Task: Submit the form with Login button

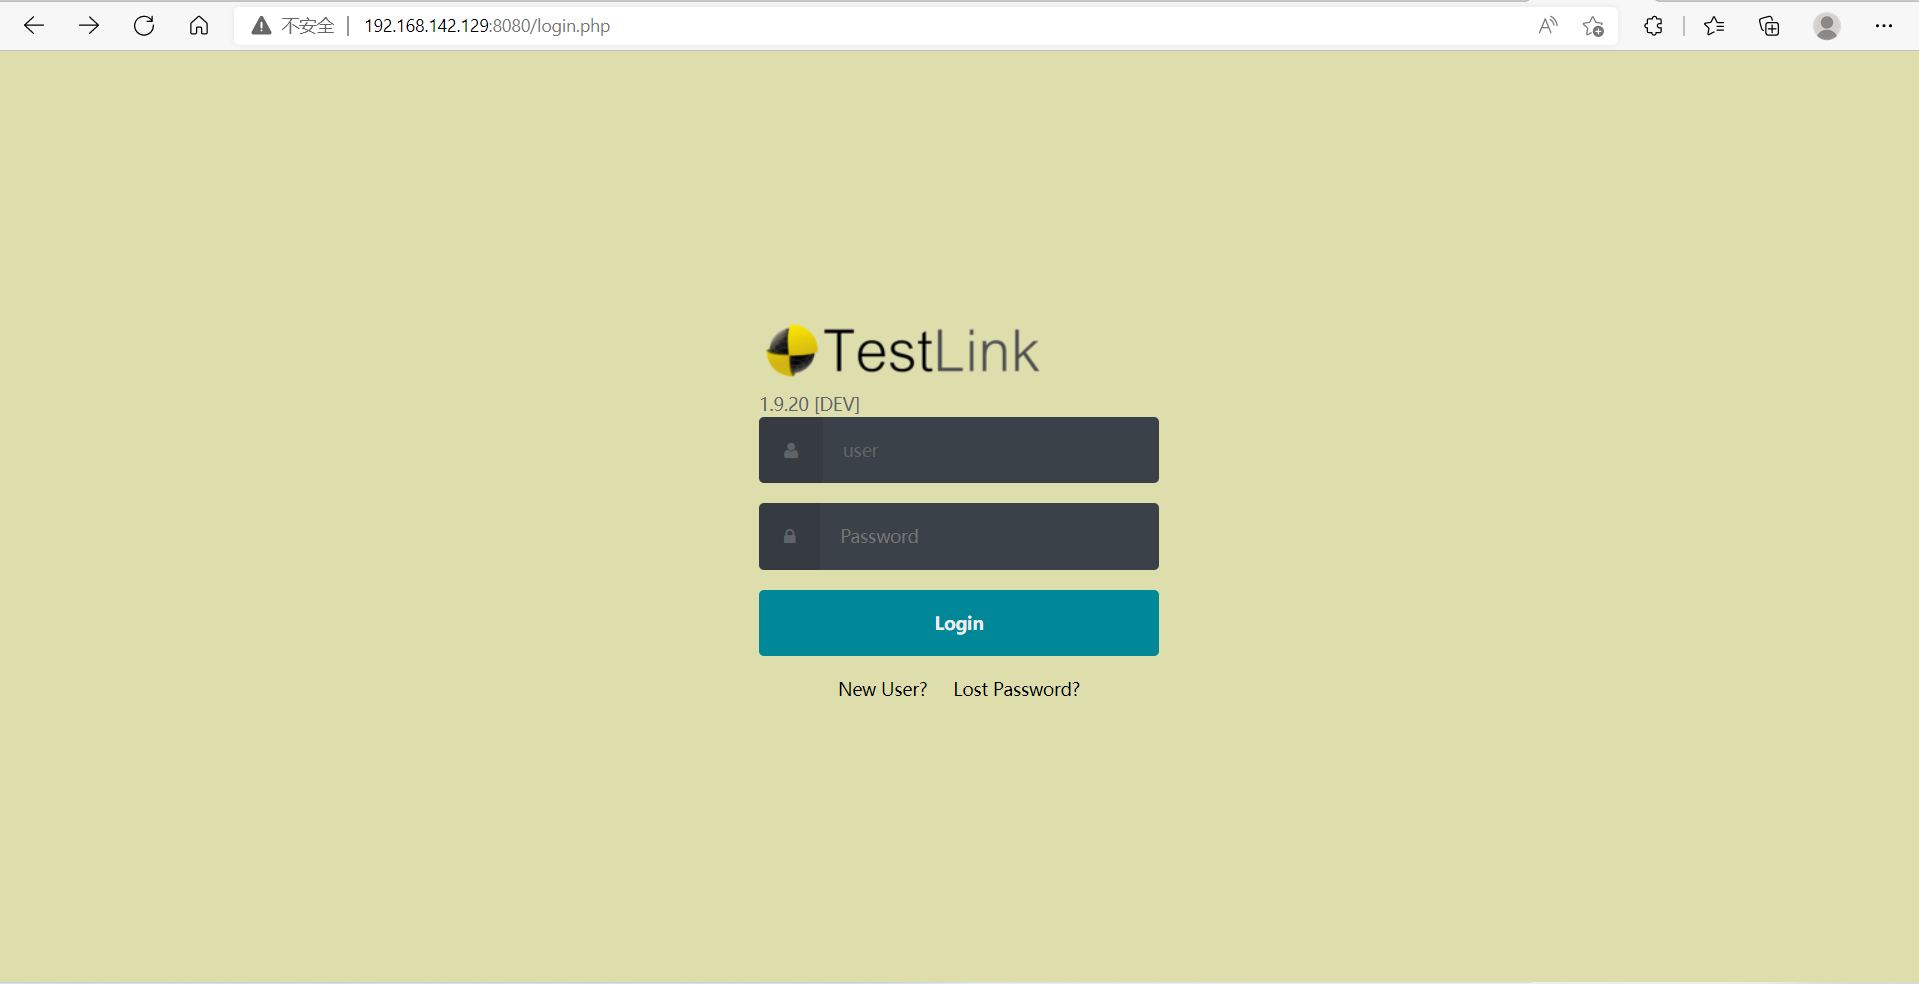Action: pos(959,623)
